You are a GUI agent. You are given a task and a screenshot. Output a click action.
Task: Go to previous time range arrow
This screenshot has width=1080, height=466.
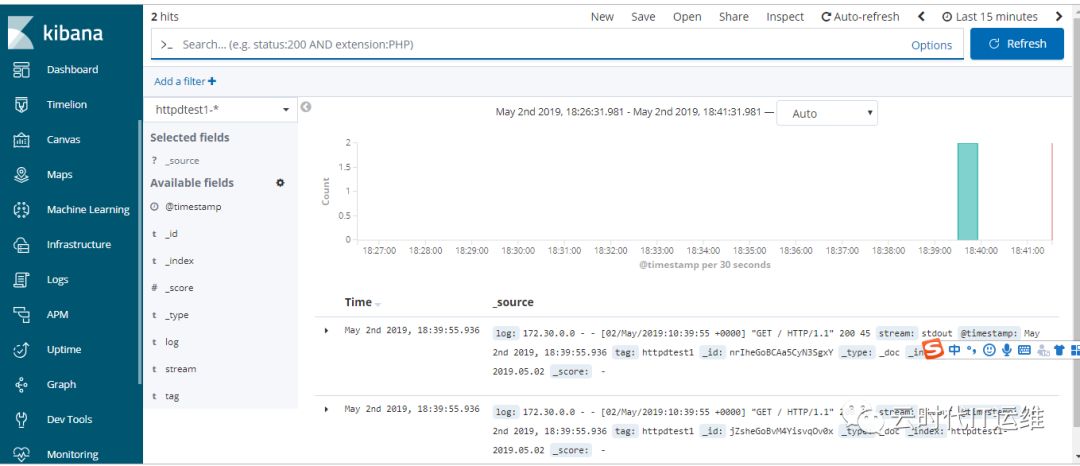click(x=921, y=17)
